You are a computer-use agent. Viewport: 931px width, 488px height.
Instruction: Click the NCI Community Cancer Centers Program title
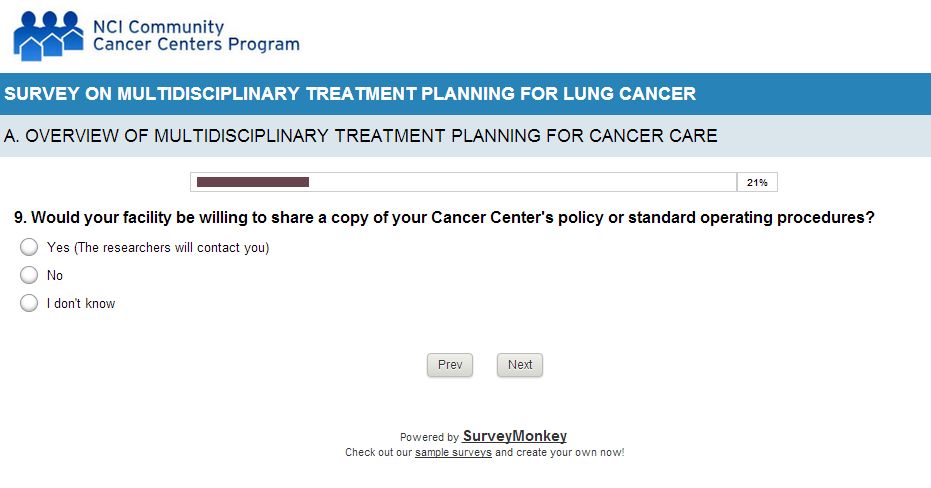click(195, 36)
